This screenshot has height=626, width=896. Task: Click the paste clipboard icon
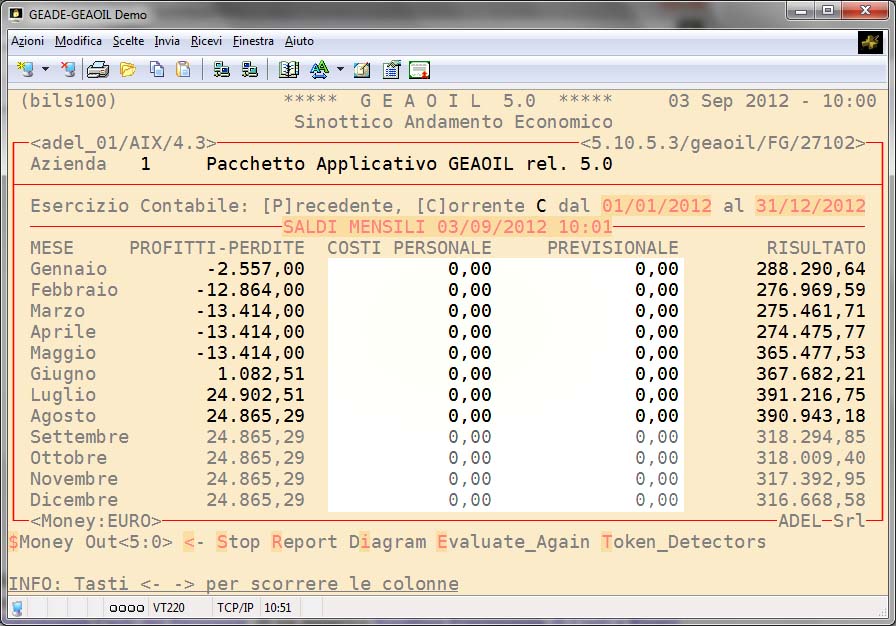183,70
